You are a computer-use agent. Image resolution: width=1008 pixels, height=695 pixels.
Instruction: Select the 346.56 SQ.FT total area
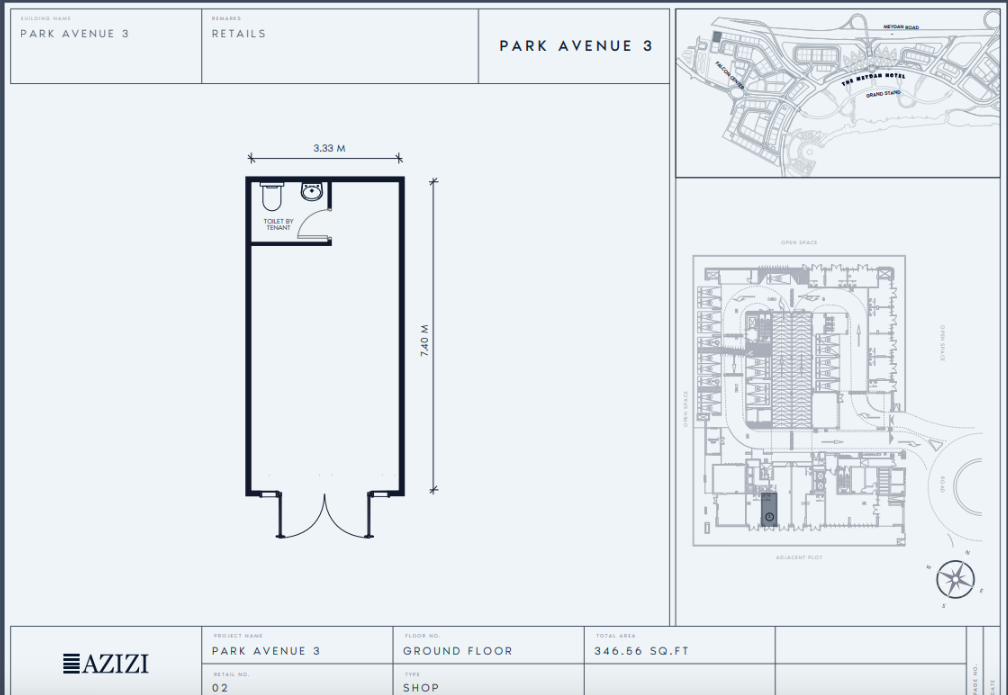pyautogui.click(x=641, y=651)
